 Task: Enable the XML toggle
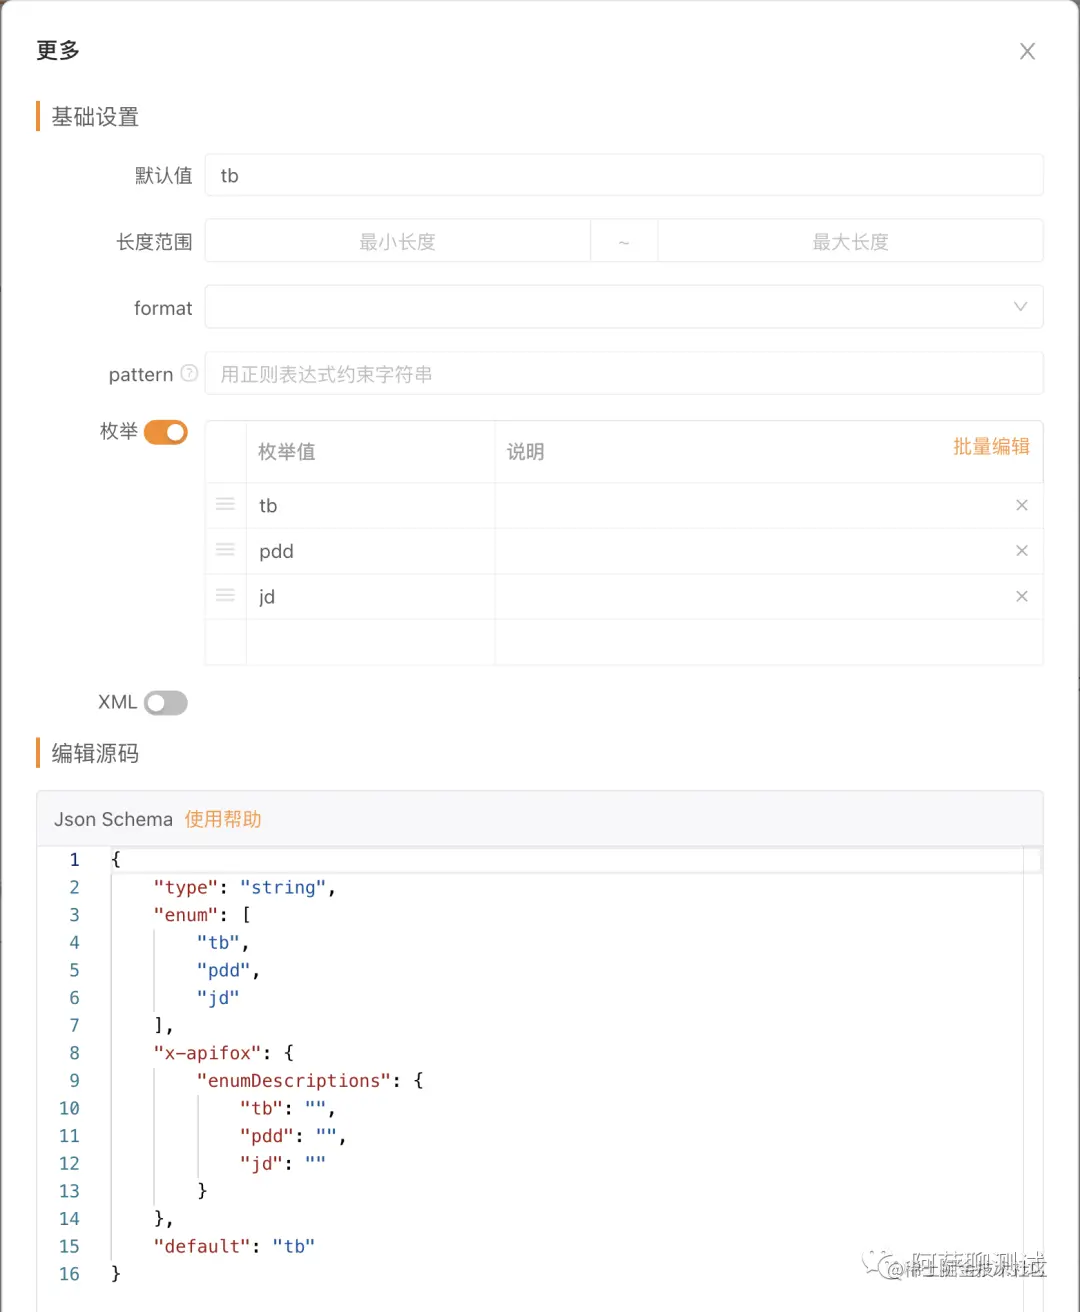click(166, 703)
